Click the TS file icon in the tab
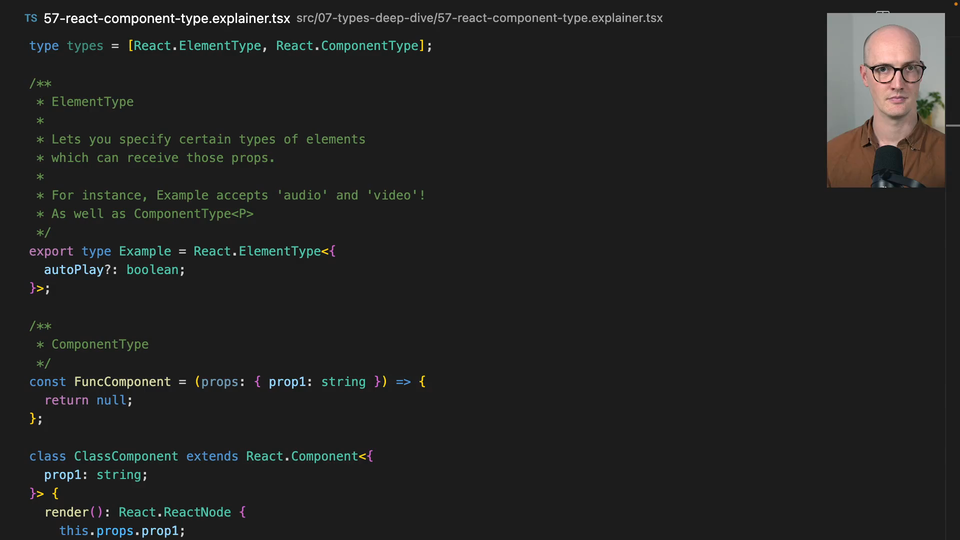Image resolution: width=960 pixels, height=540 pixels. click(x=31, y=19)
